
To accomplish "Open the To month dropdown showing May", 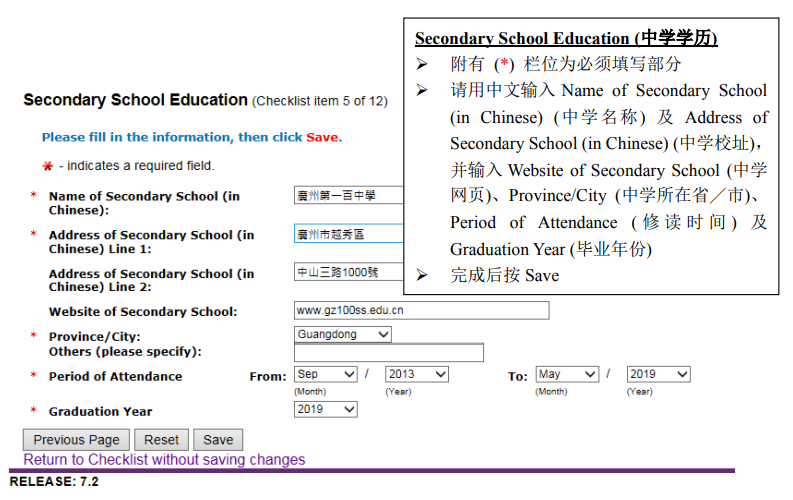I will [566, 374].
